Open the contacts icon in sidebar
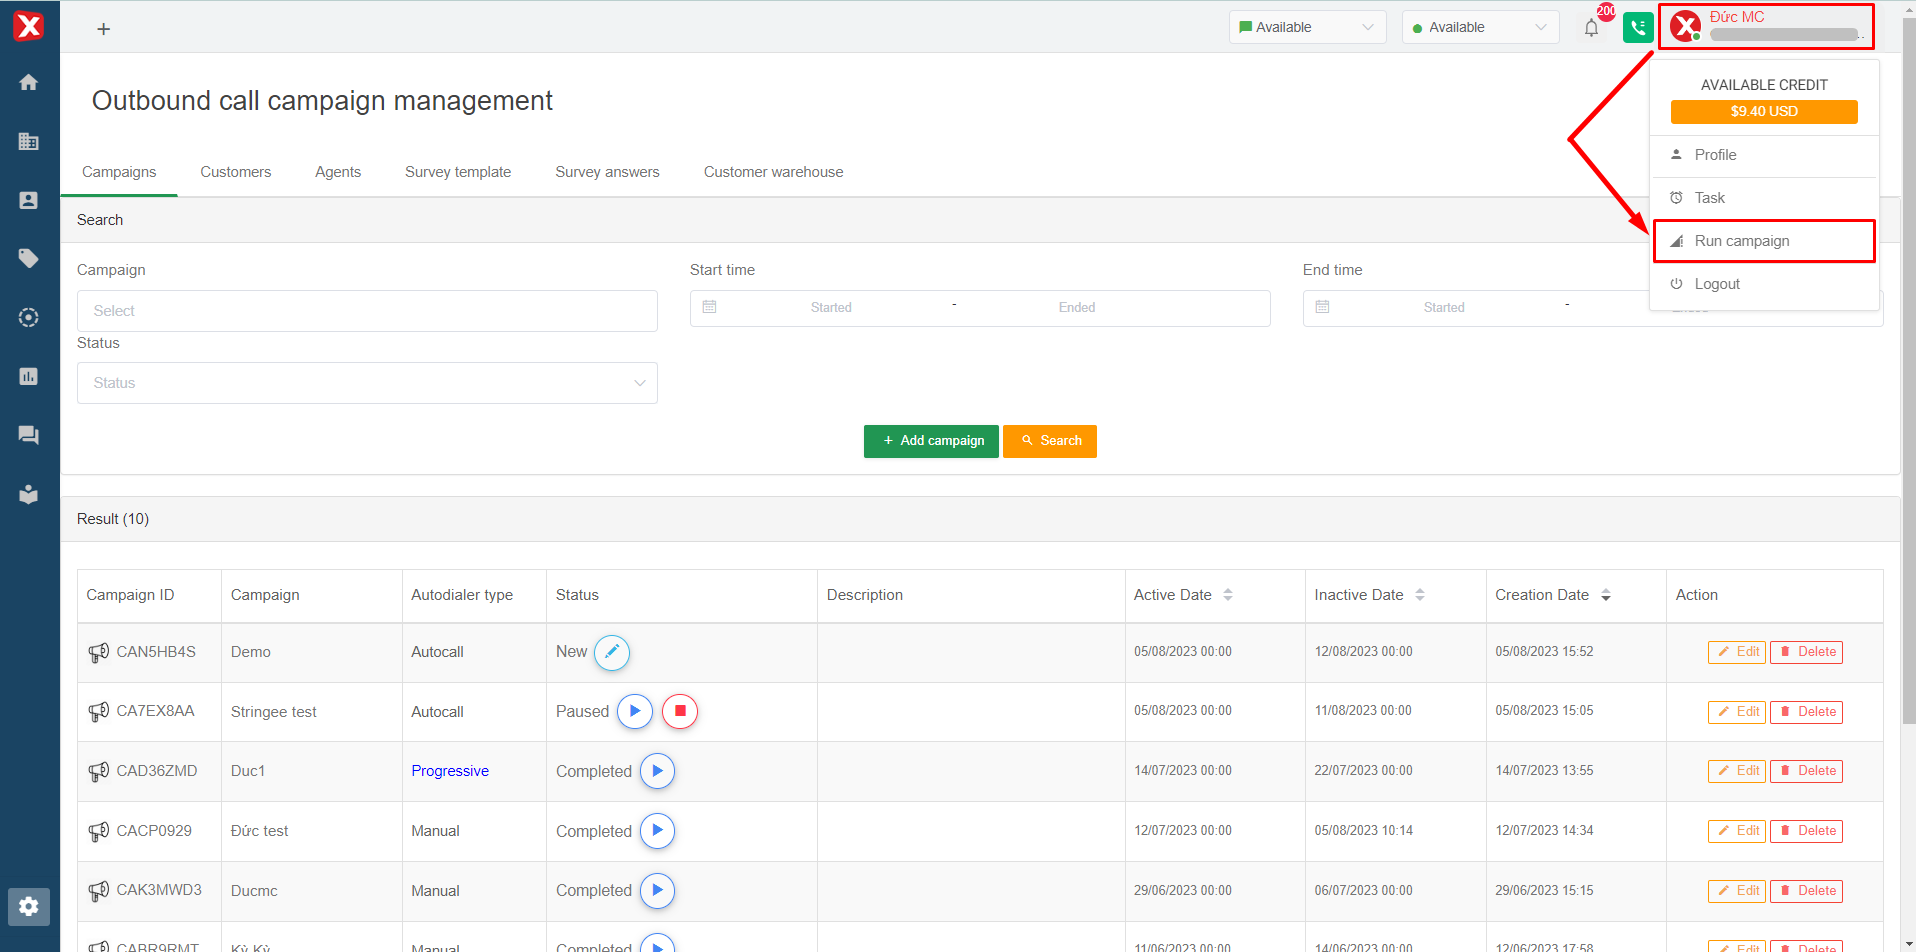 29,200
